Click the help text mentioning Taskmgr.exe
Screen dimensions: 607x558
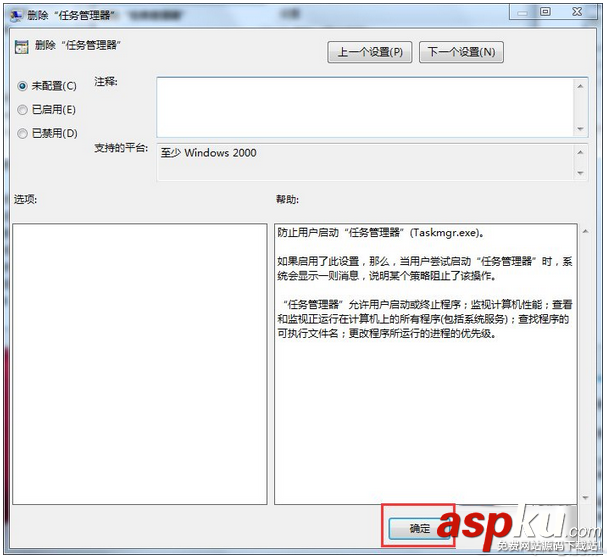click(x=380, y=233)
